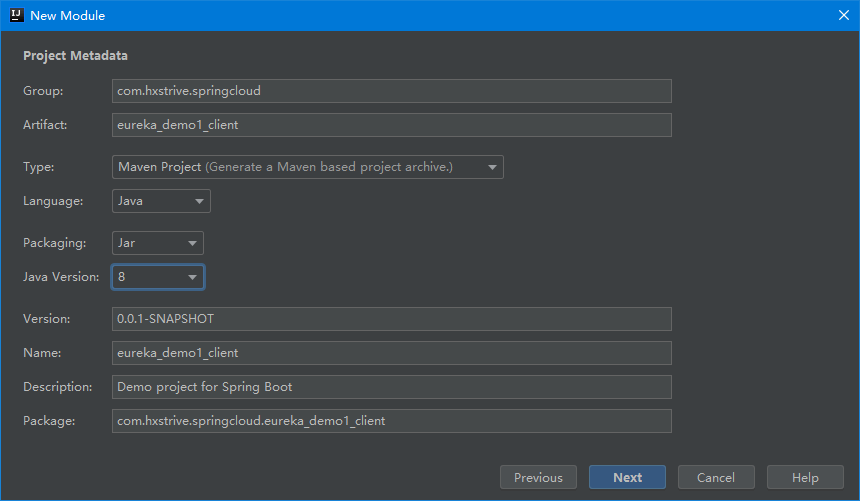The image size is (860, 501).
Task: Open the Type dropdown arrow
Action: [492, 167]
